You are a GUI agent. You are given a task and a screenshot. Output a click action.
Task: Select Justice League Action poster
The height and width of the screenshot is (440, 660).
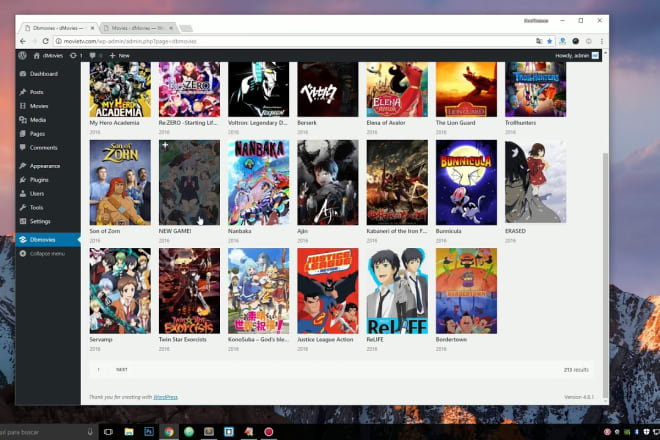(x=328, y=291)
